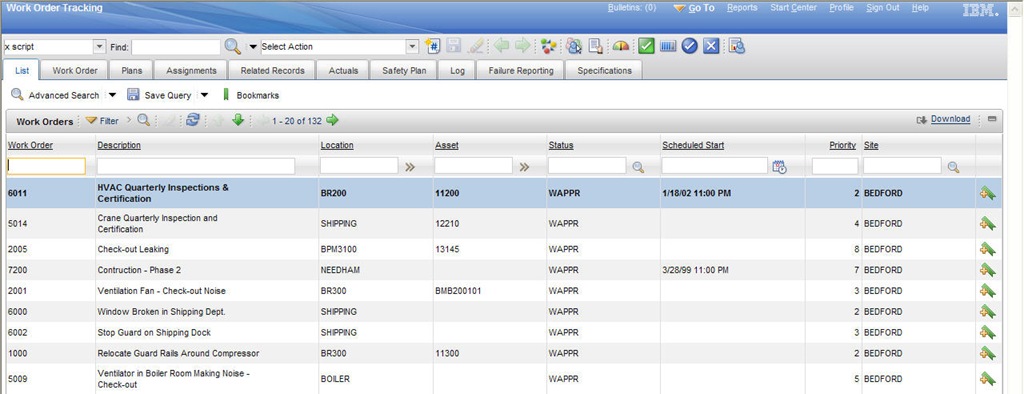Image resolution: width=1024 pixels, height=394 pixels.
Task: Click the green checkmark toolbar icon
Action: pyautogui.click(x=646, y=46)
